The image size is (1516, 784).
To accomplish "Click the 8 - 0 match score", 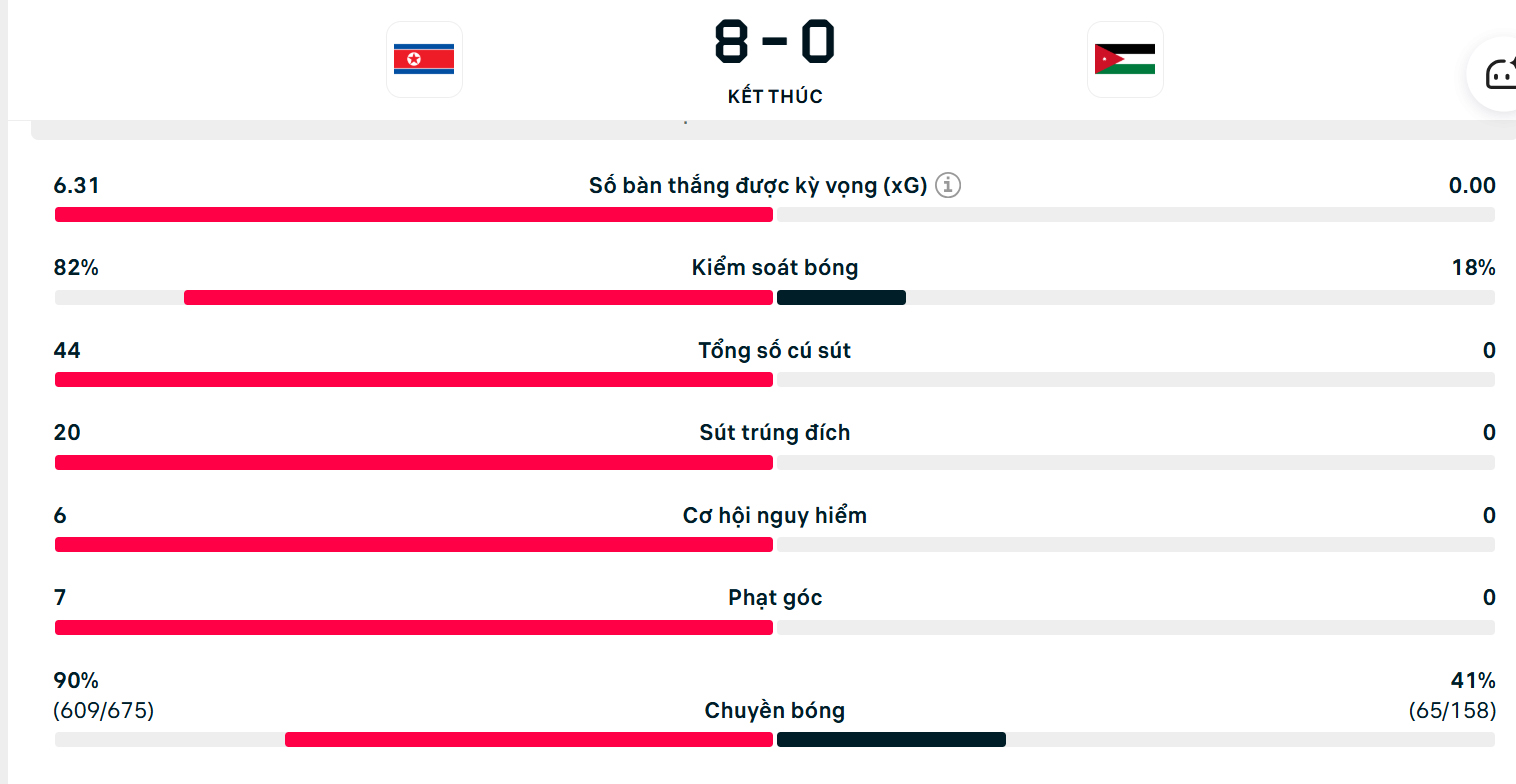I will (x=775, y=42).
